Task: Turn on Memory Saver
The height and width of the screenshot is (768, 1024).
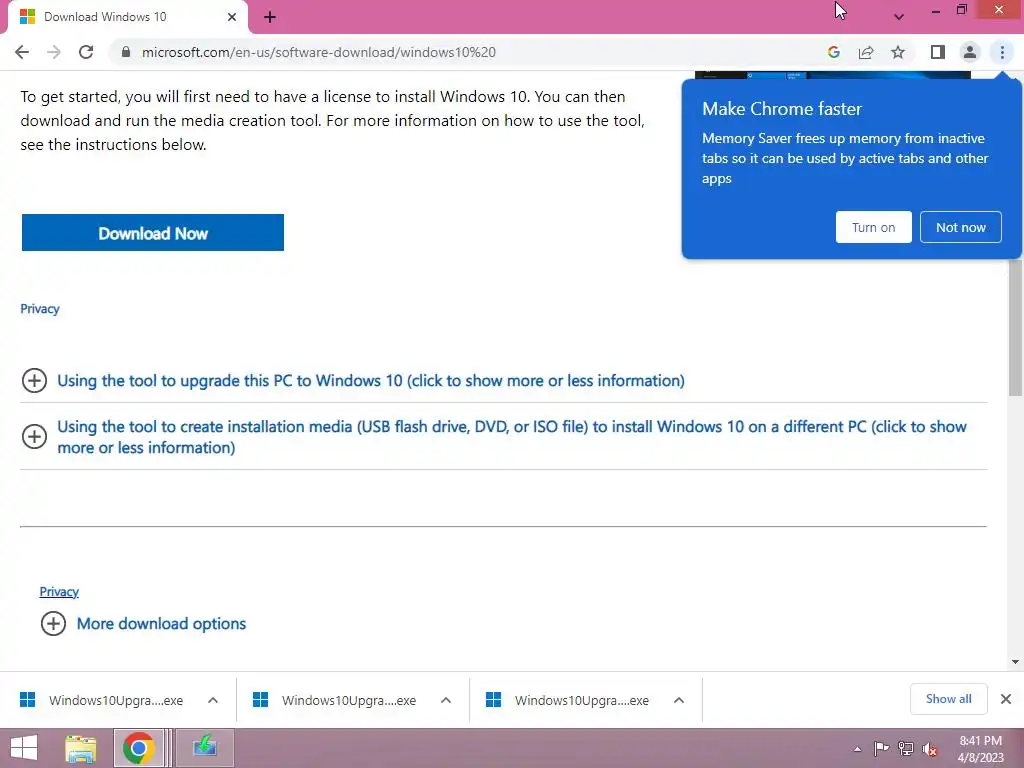Action: pyautogui.click(x=873, y=227)
